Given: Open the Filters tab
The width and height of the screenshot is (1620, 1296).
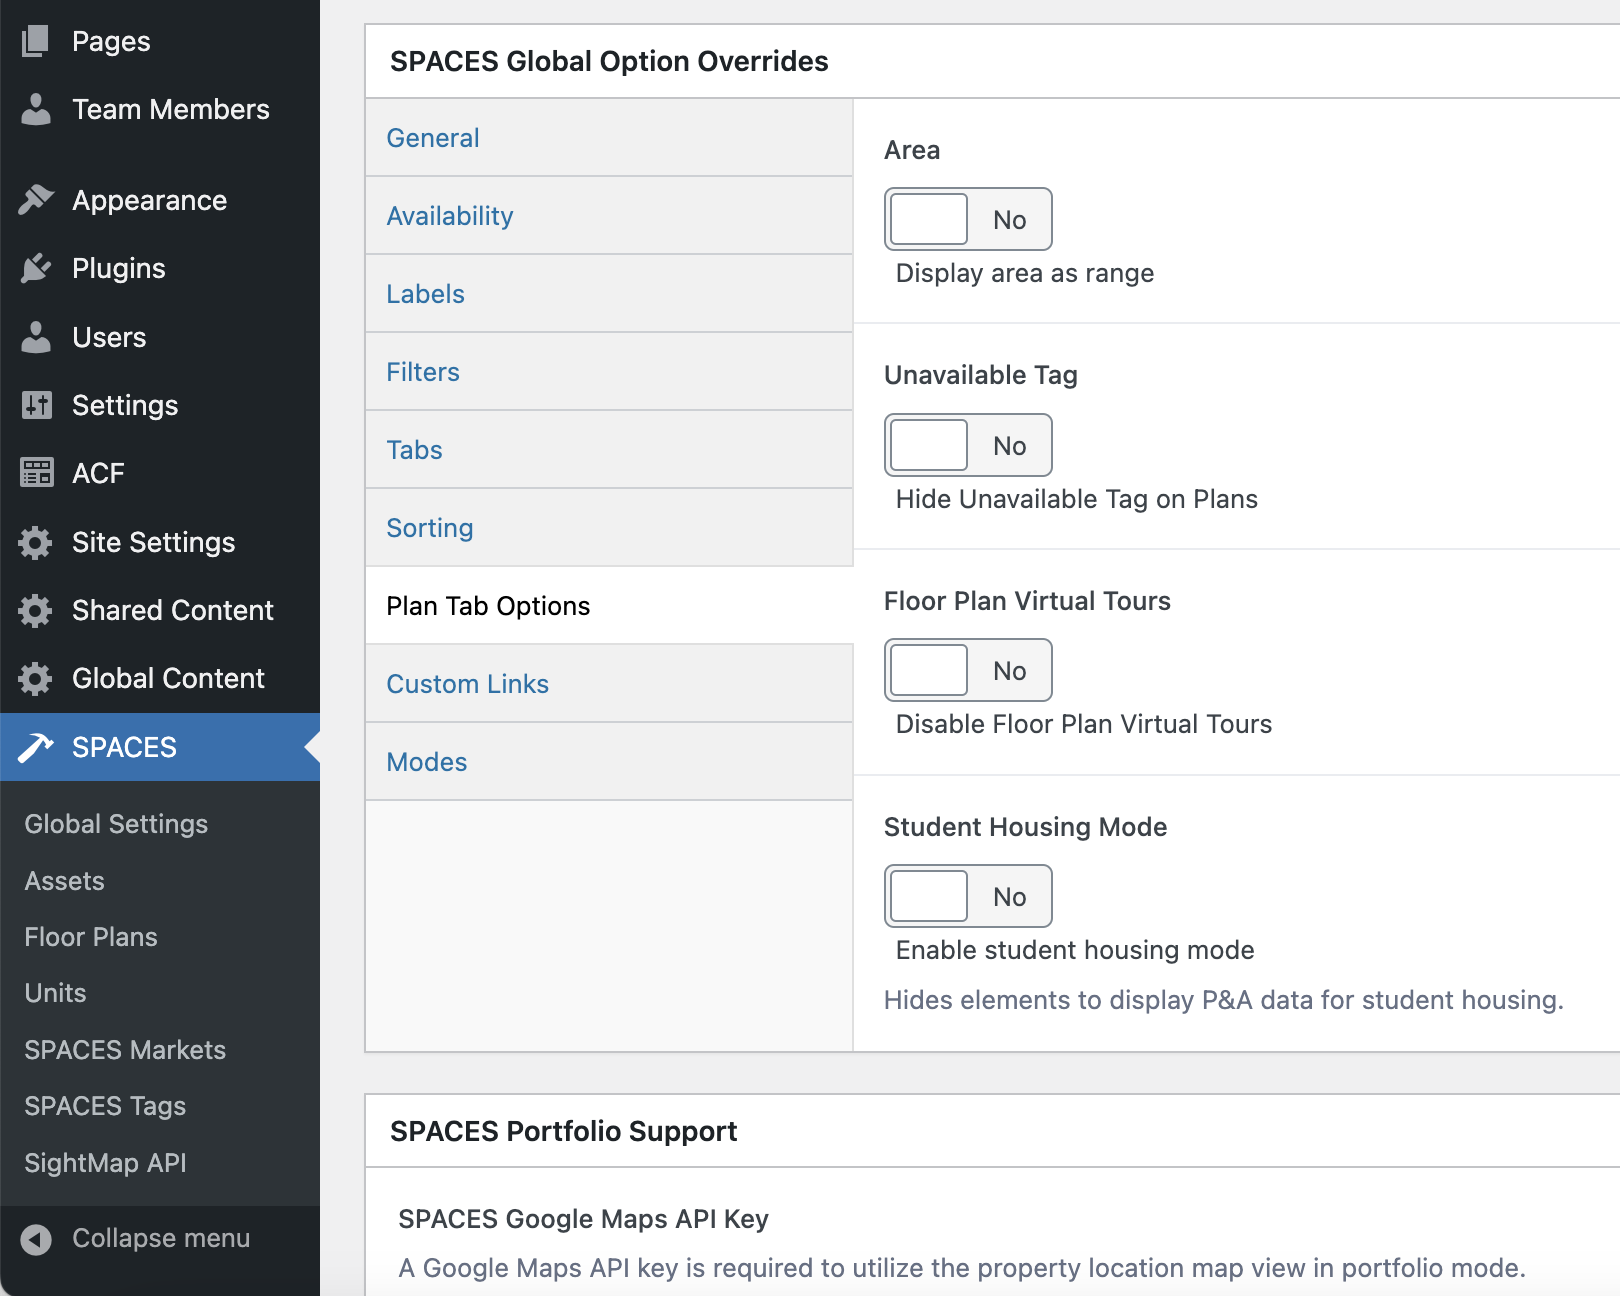Looking at the screenshot, I should (609, 372).
